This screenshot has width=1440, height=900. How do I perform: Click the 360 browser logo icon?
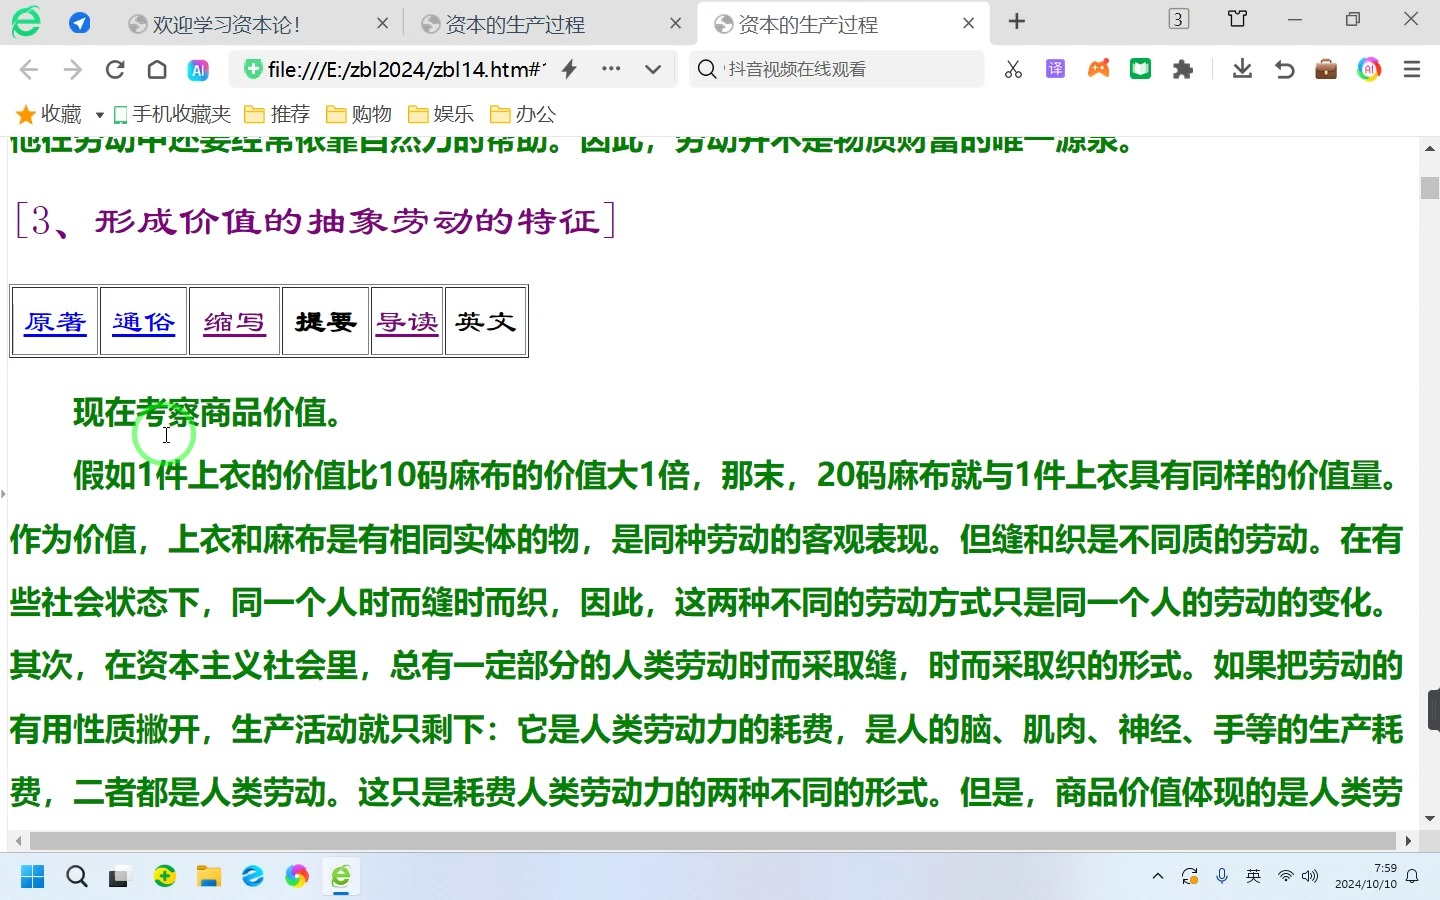(x=26, y=22)
